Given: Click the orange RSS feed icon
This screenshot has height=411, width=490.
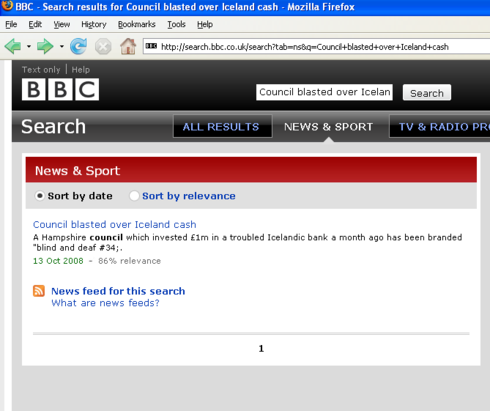Looking at the screenshot, I should tap(39, 291).
